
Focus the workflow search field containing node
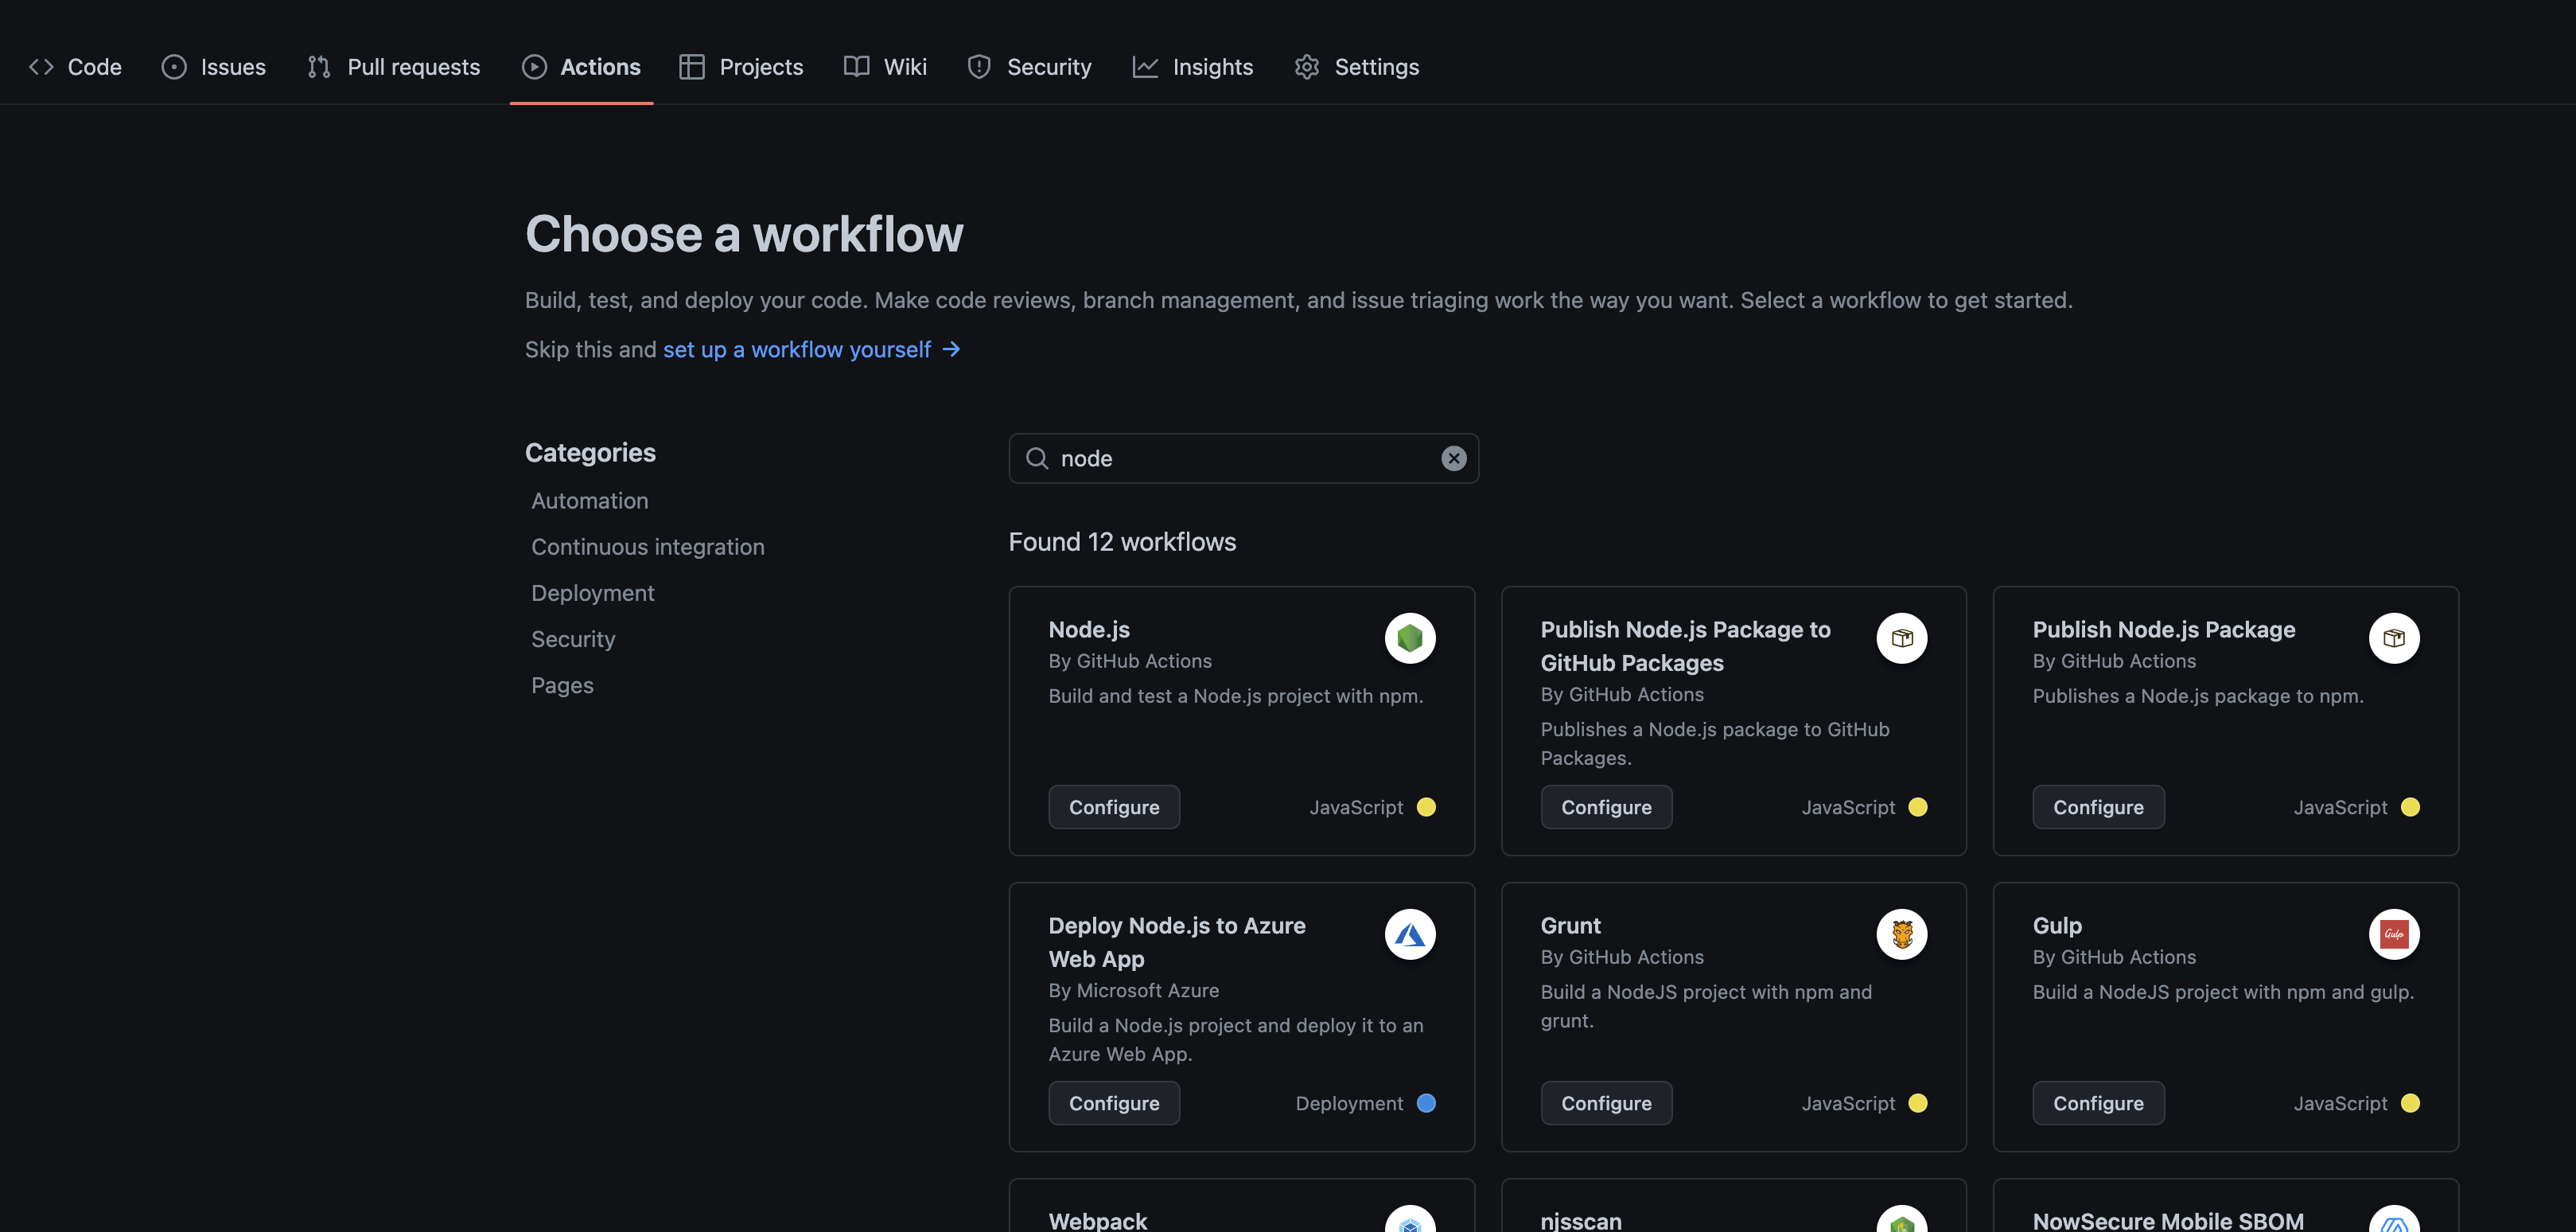(1240, 458)
